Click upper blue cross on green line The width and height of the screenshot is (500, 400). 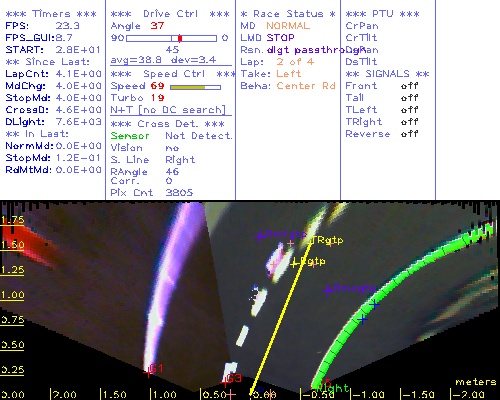tap(375, 304)
